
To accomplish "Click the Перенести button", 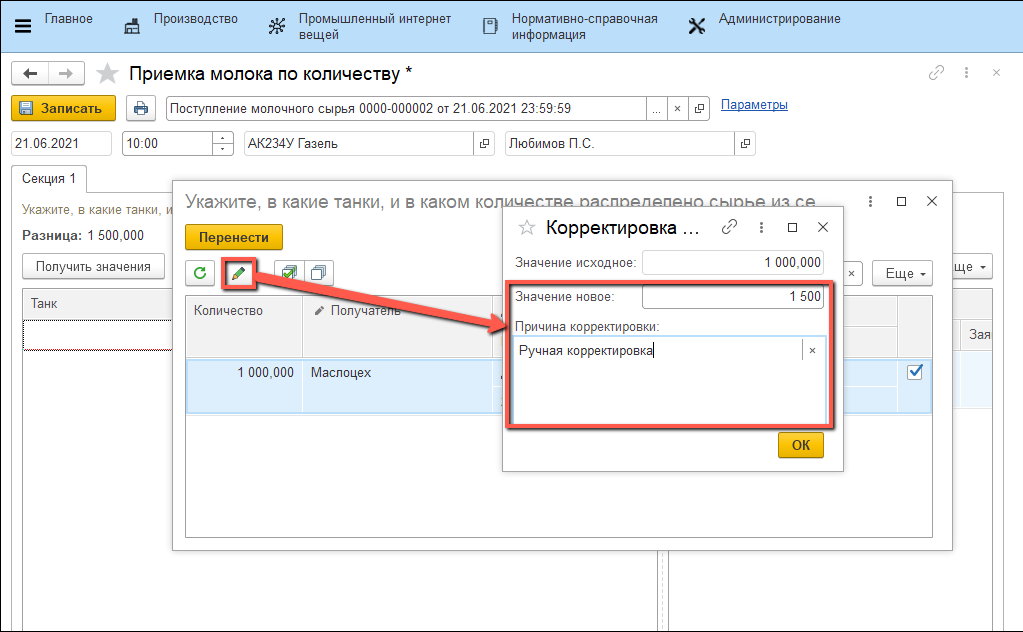I will (234, 237).
